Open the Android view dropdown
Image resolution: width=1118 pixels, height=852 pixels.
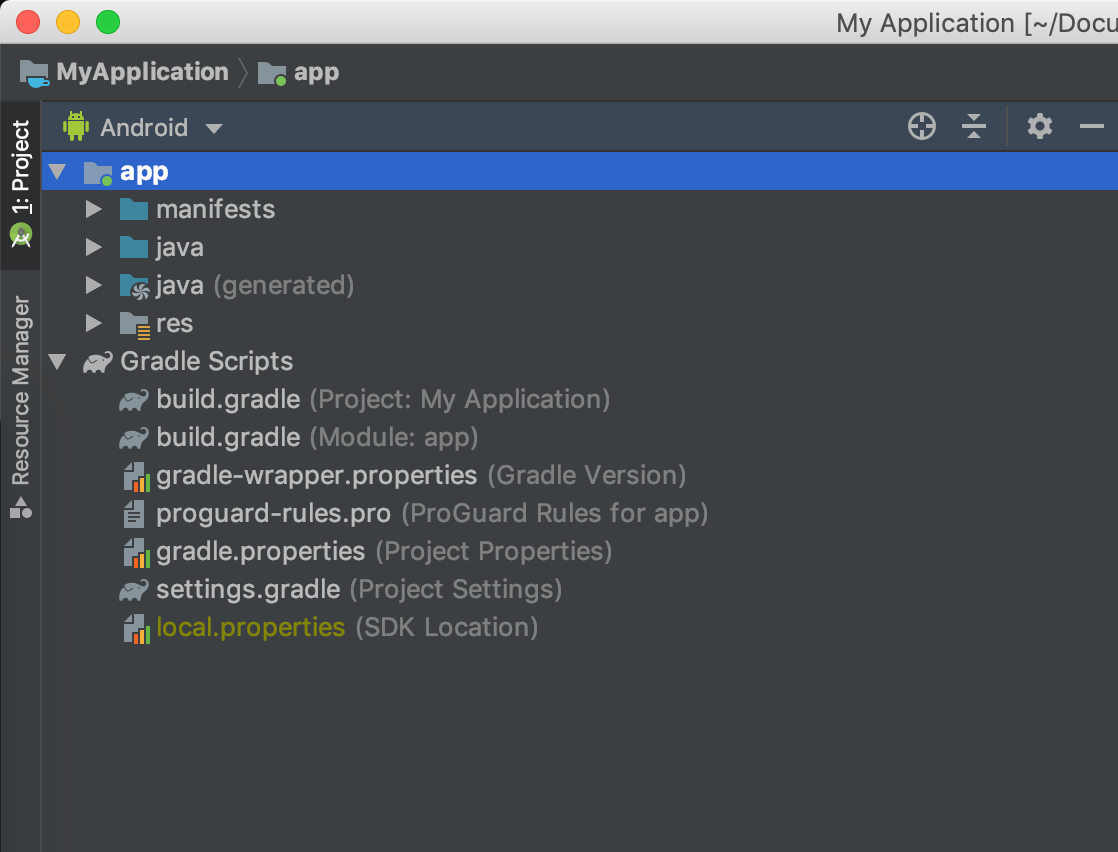pyautogui.click(x=213, y=128)
